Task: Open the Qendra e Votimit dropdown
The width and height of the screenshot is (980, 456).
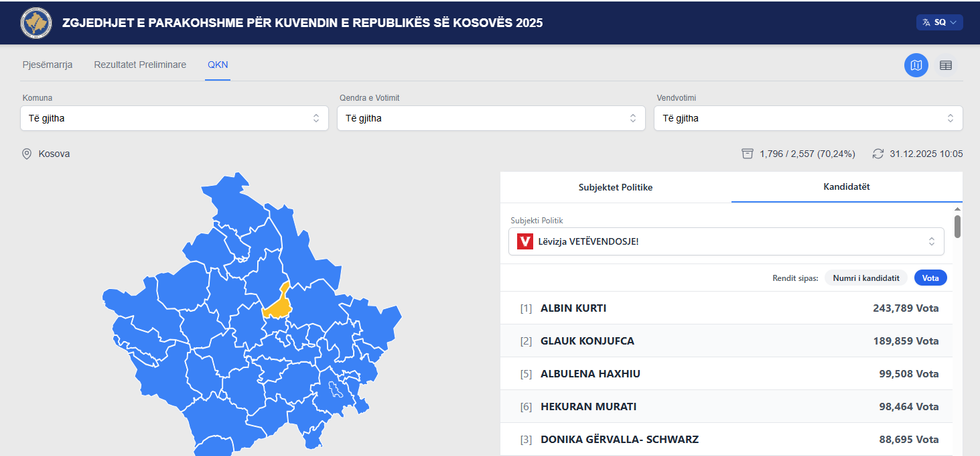Action: point(490,118)
